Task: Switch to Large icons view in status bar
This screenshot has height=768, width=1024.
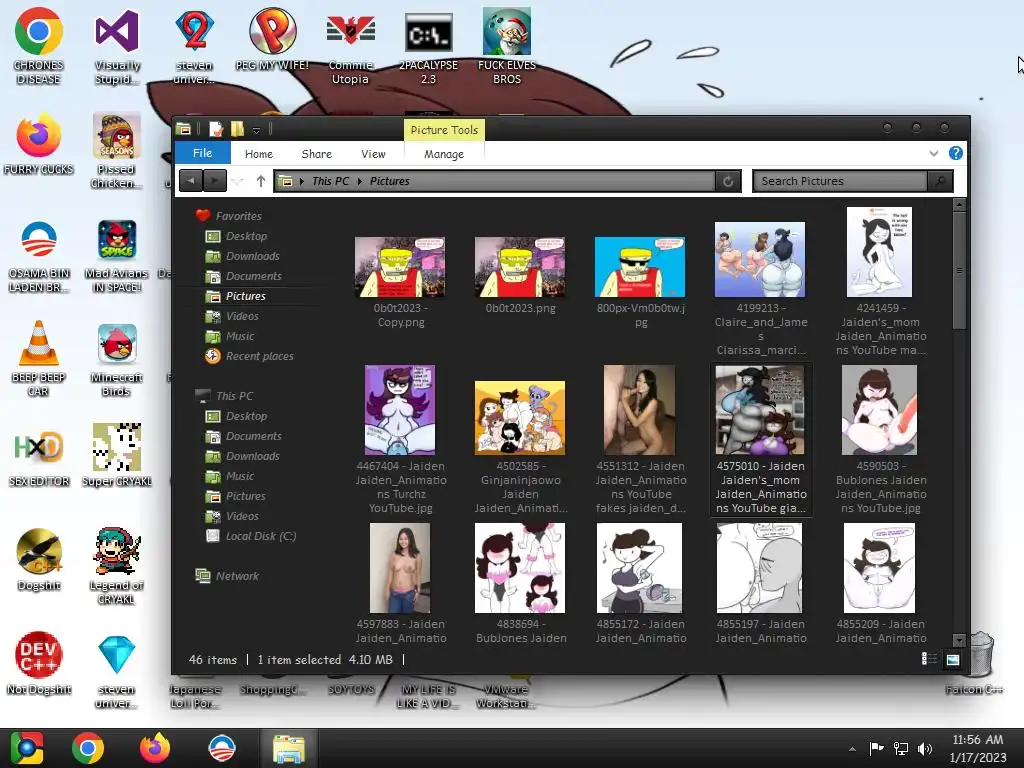Action: (953, 659)
